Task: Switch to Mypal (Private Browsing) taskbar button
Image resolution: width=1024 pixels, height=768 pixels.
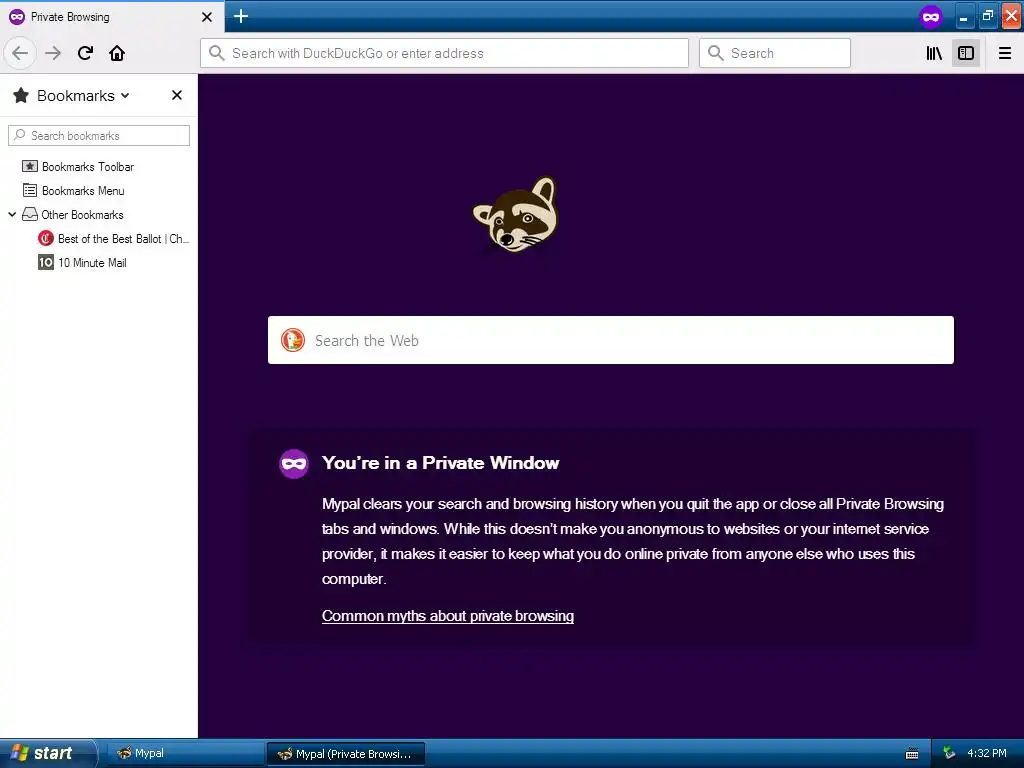Action: coord(346,754)
